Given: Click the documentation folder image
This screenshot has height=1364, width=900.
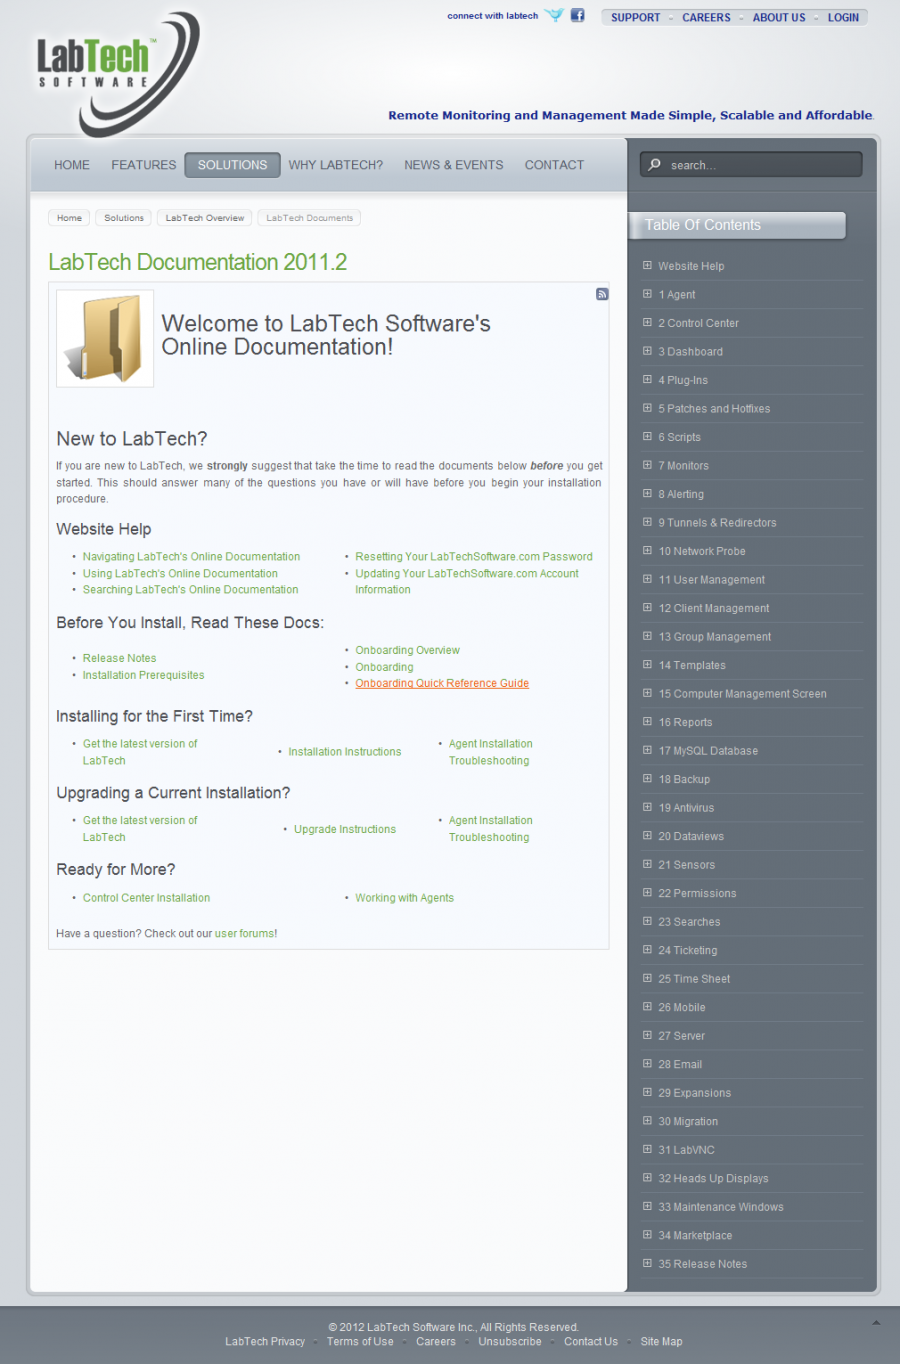Looking at the screenshot, I should pyautogui.click(x=105, y=338).
